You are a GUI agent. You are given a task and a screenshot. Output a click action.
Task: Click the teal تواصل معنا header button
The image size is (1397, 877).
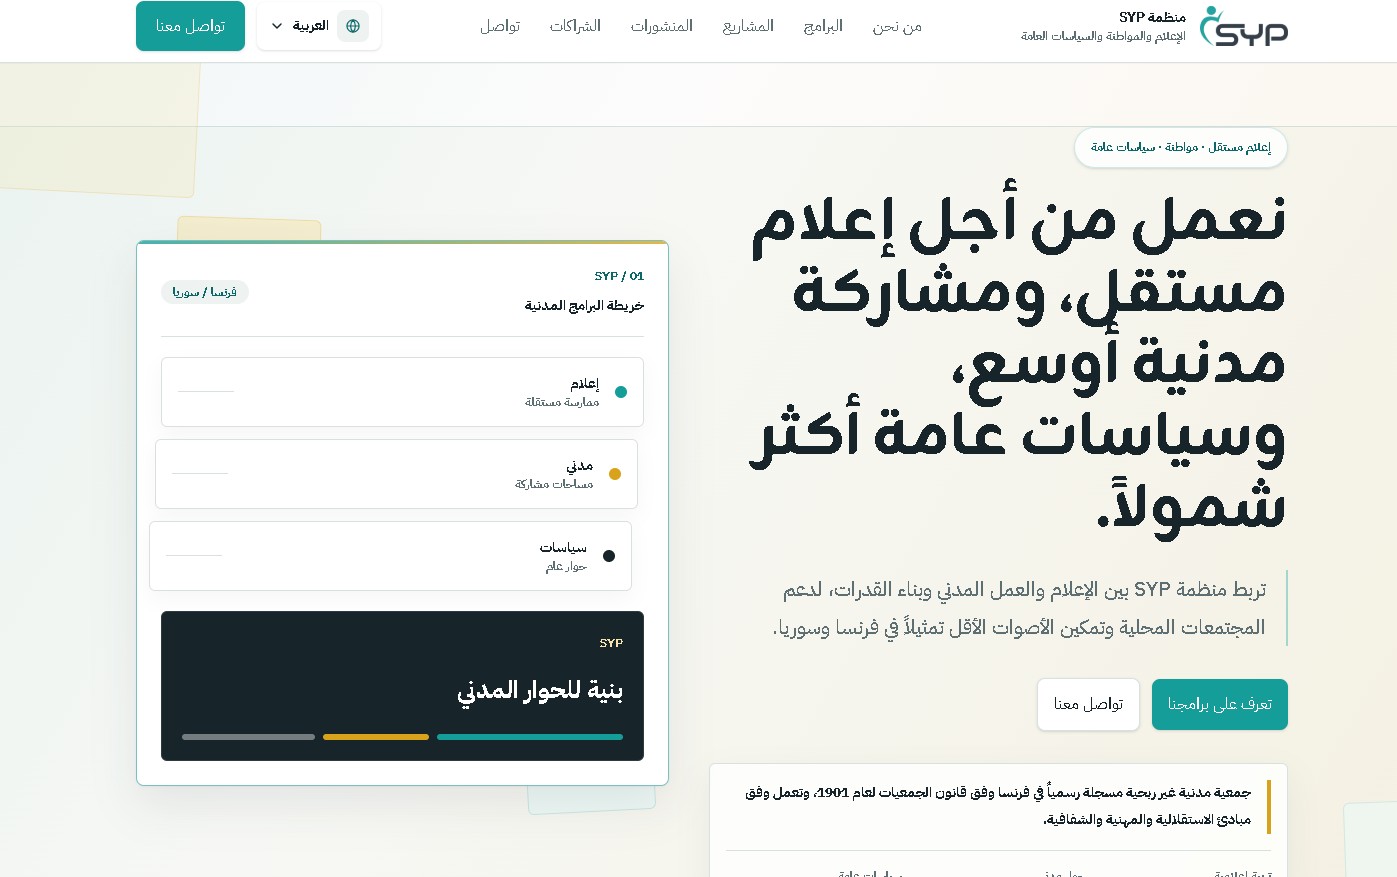click(x=190, y=26)
